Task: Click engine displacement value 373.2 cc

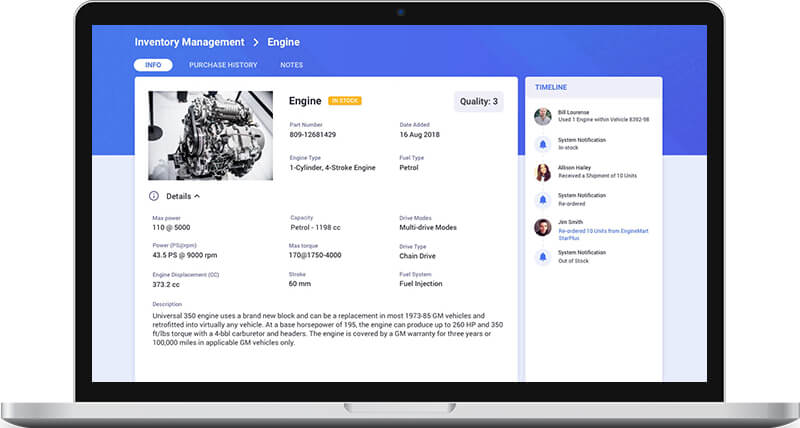Action: pos(166,284)
